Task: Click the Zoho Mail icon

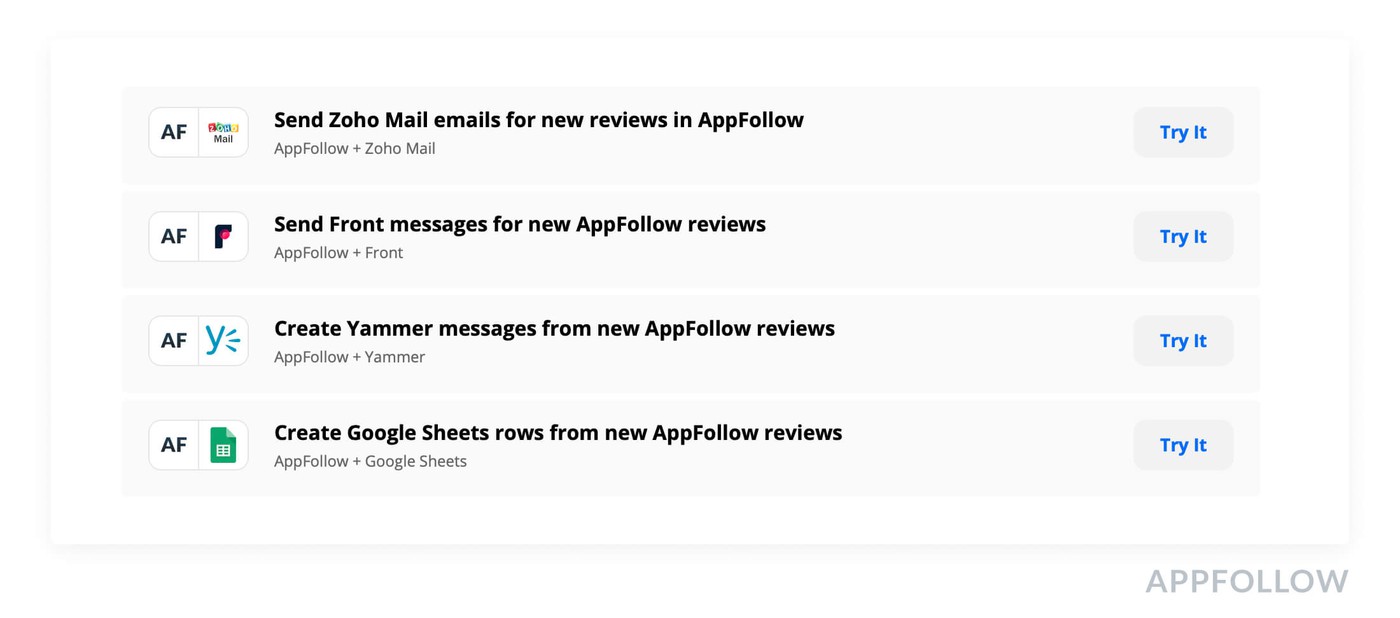Action: (223, 132)
